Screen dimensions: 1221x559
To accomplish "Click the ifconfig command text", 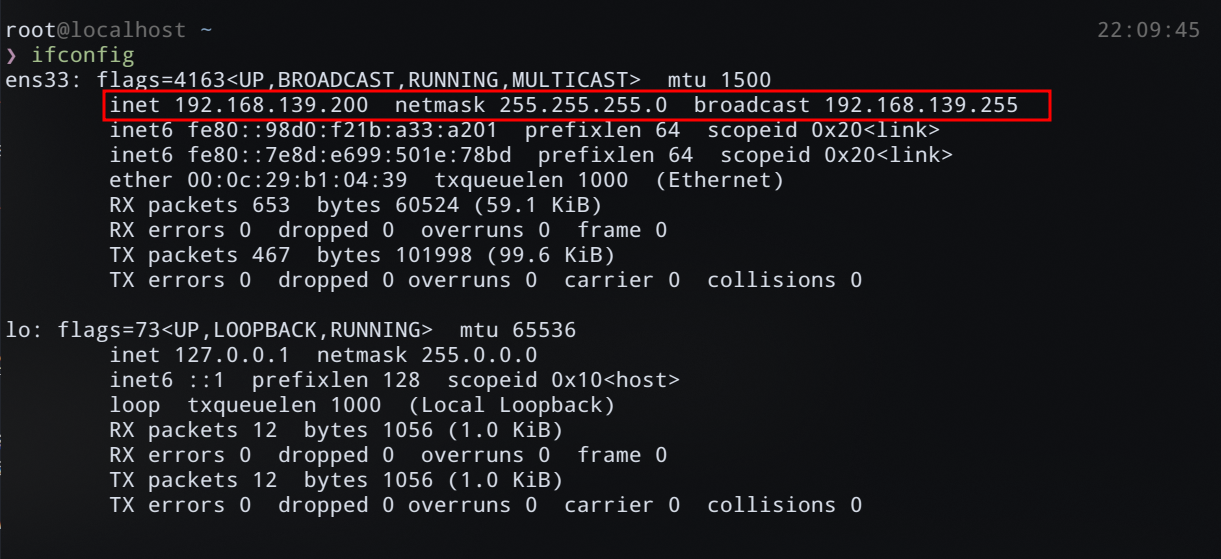I will (x=83, y=55).
